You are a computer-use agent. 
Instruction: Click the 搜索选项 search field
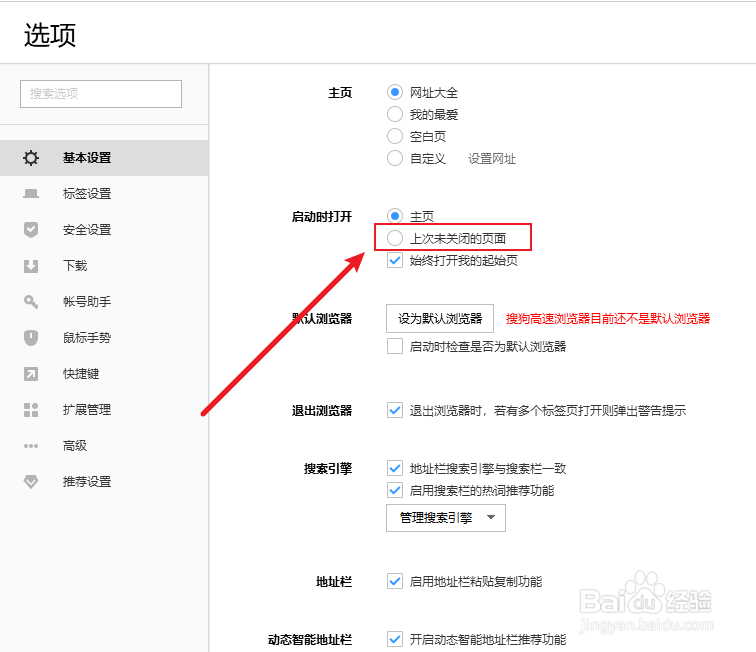point(101,94)
